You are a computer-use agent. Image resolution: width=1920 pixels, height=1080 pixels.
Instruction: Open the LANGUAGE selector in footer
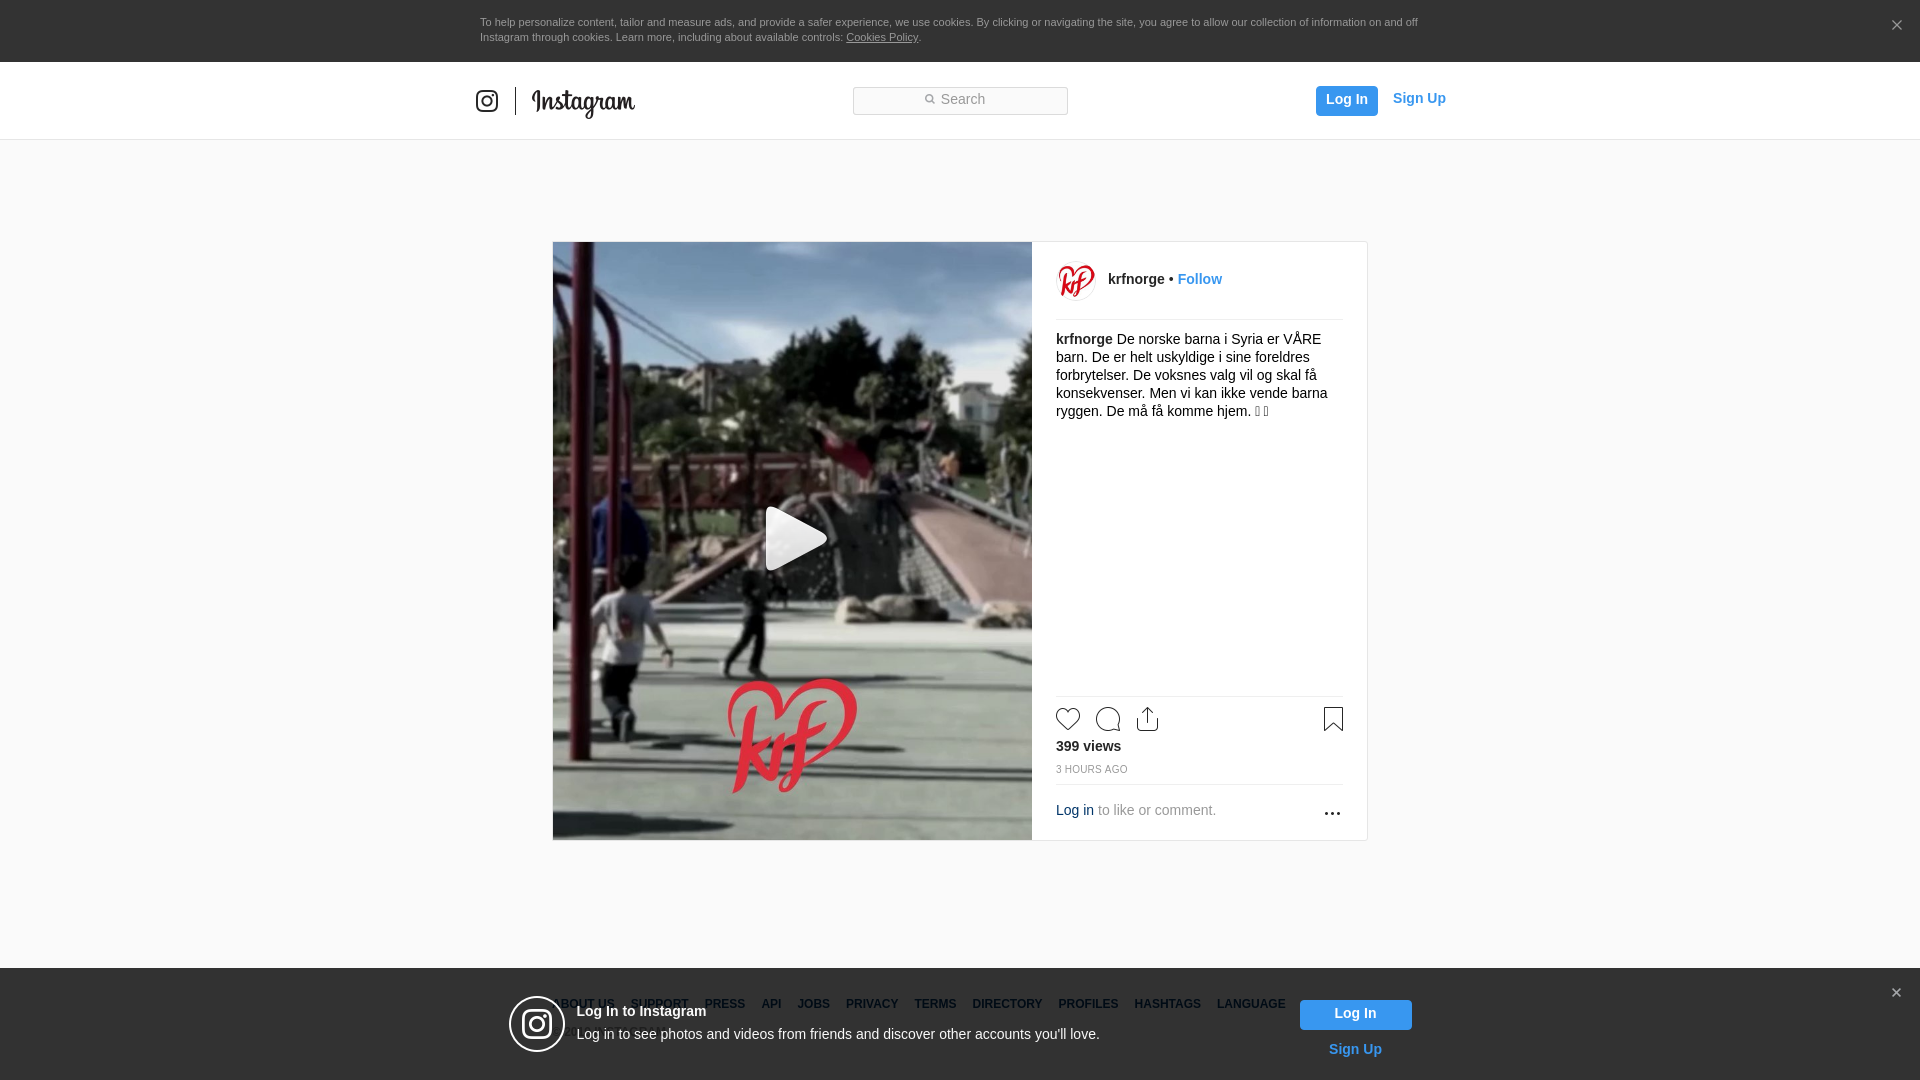coord(1251,1004)
